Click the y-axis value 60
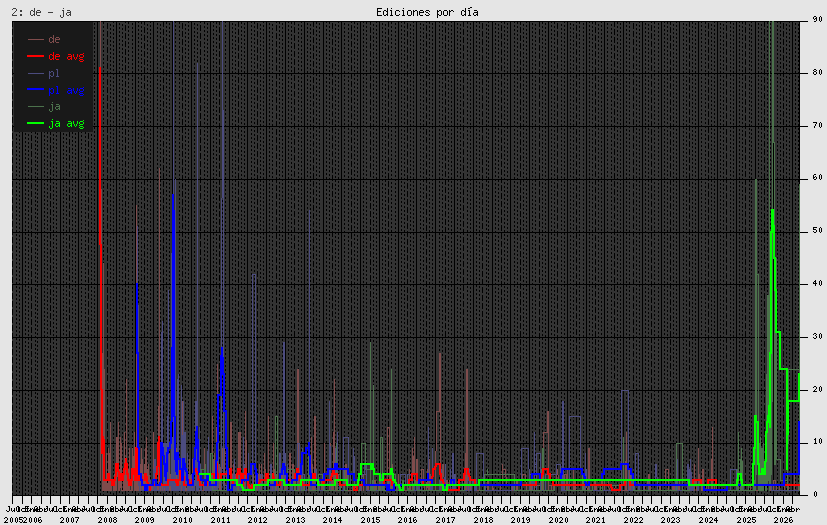This screenshot has height=525, width=827. (x=818, y=177)
